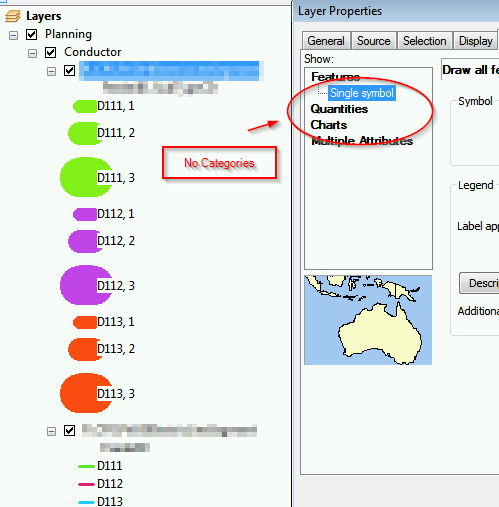Select Single symbol renderer
The width and height of the screenshot is (499, 507).
[362, 93]
